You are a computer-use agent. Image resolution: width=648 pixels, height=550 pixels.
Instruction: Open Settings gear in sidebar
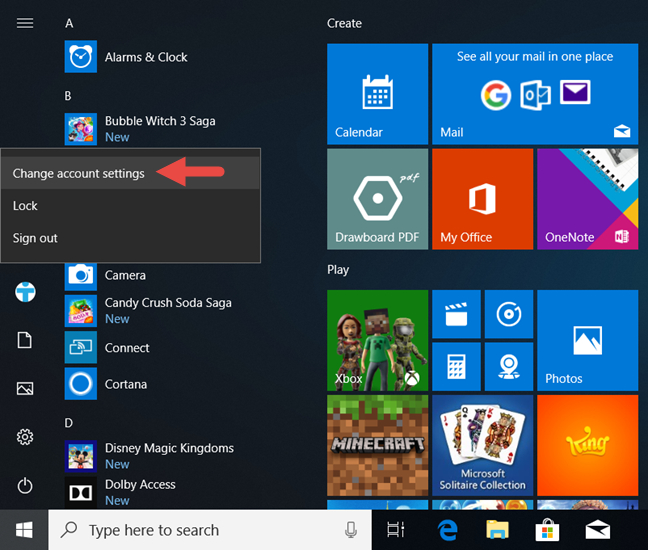tap(25, 437)
